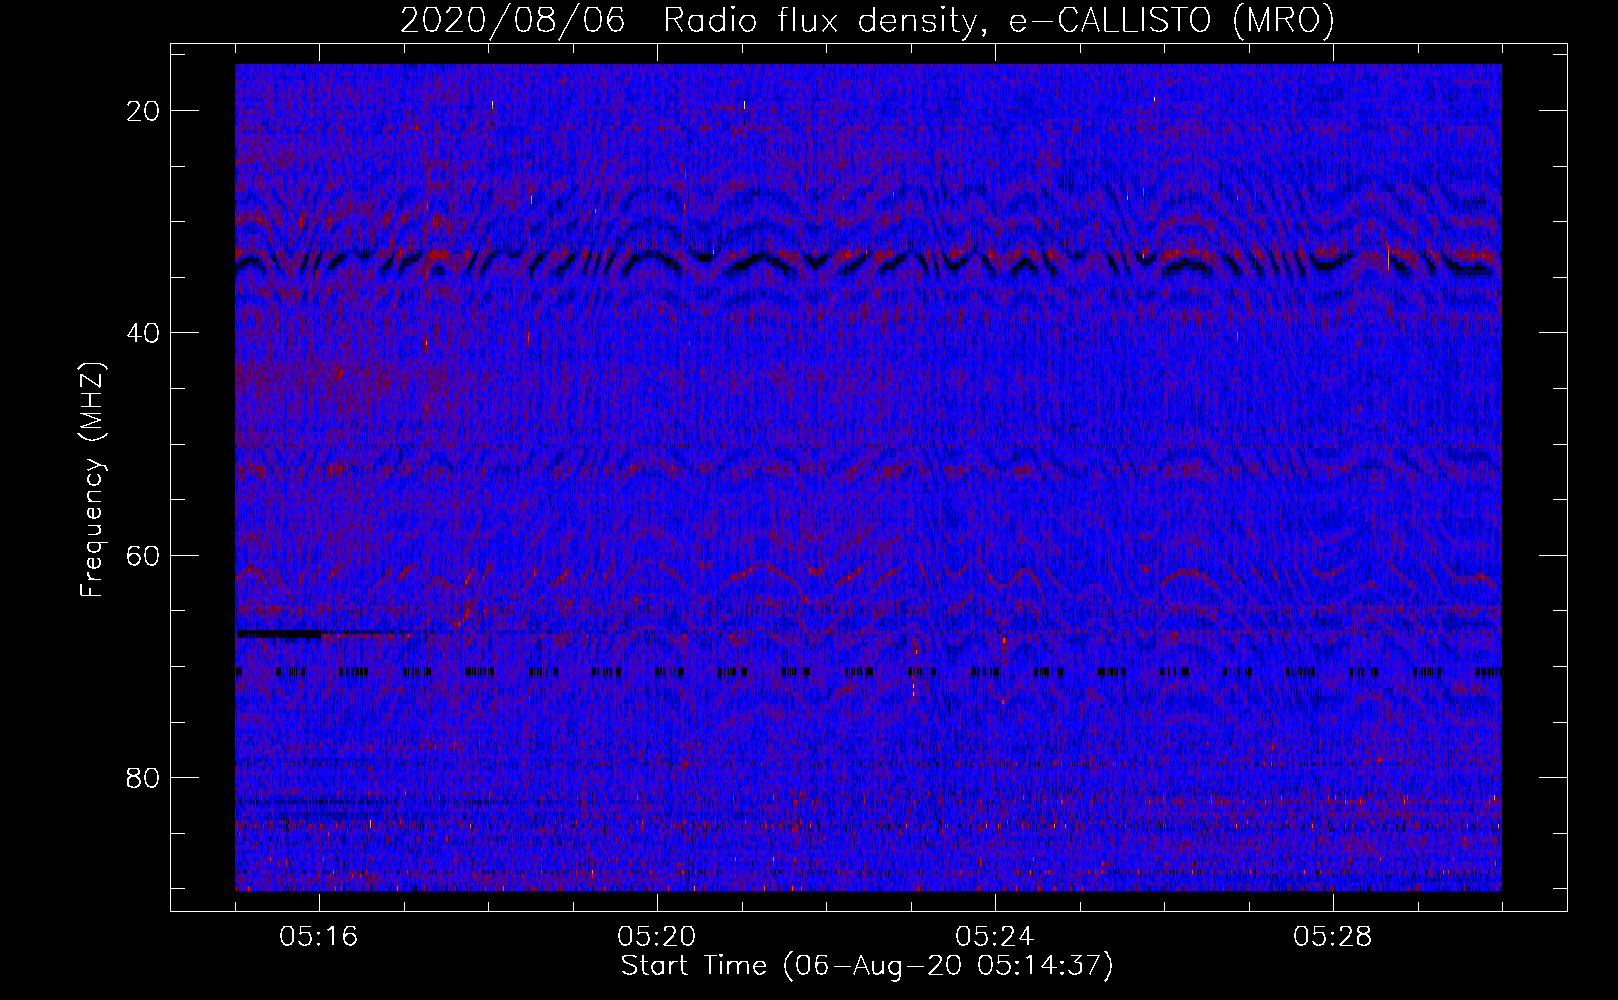
Task: Click the 40 frequency tick label
Action: [x=144, y=332]
